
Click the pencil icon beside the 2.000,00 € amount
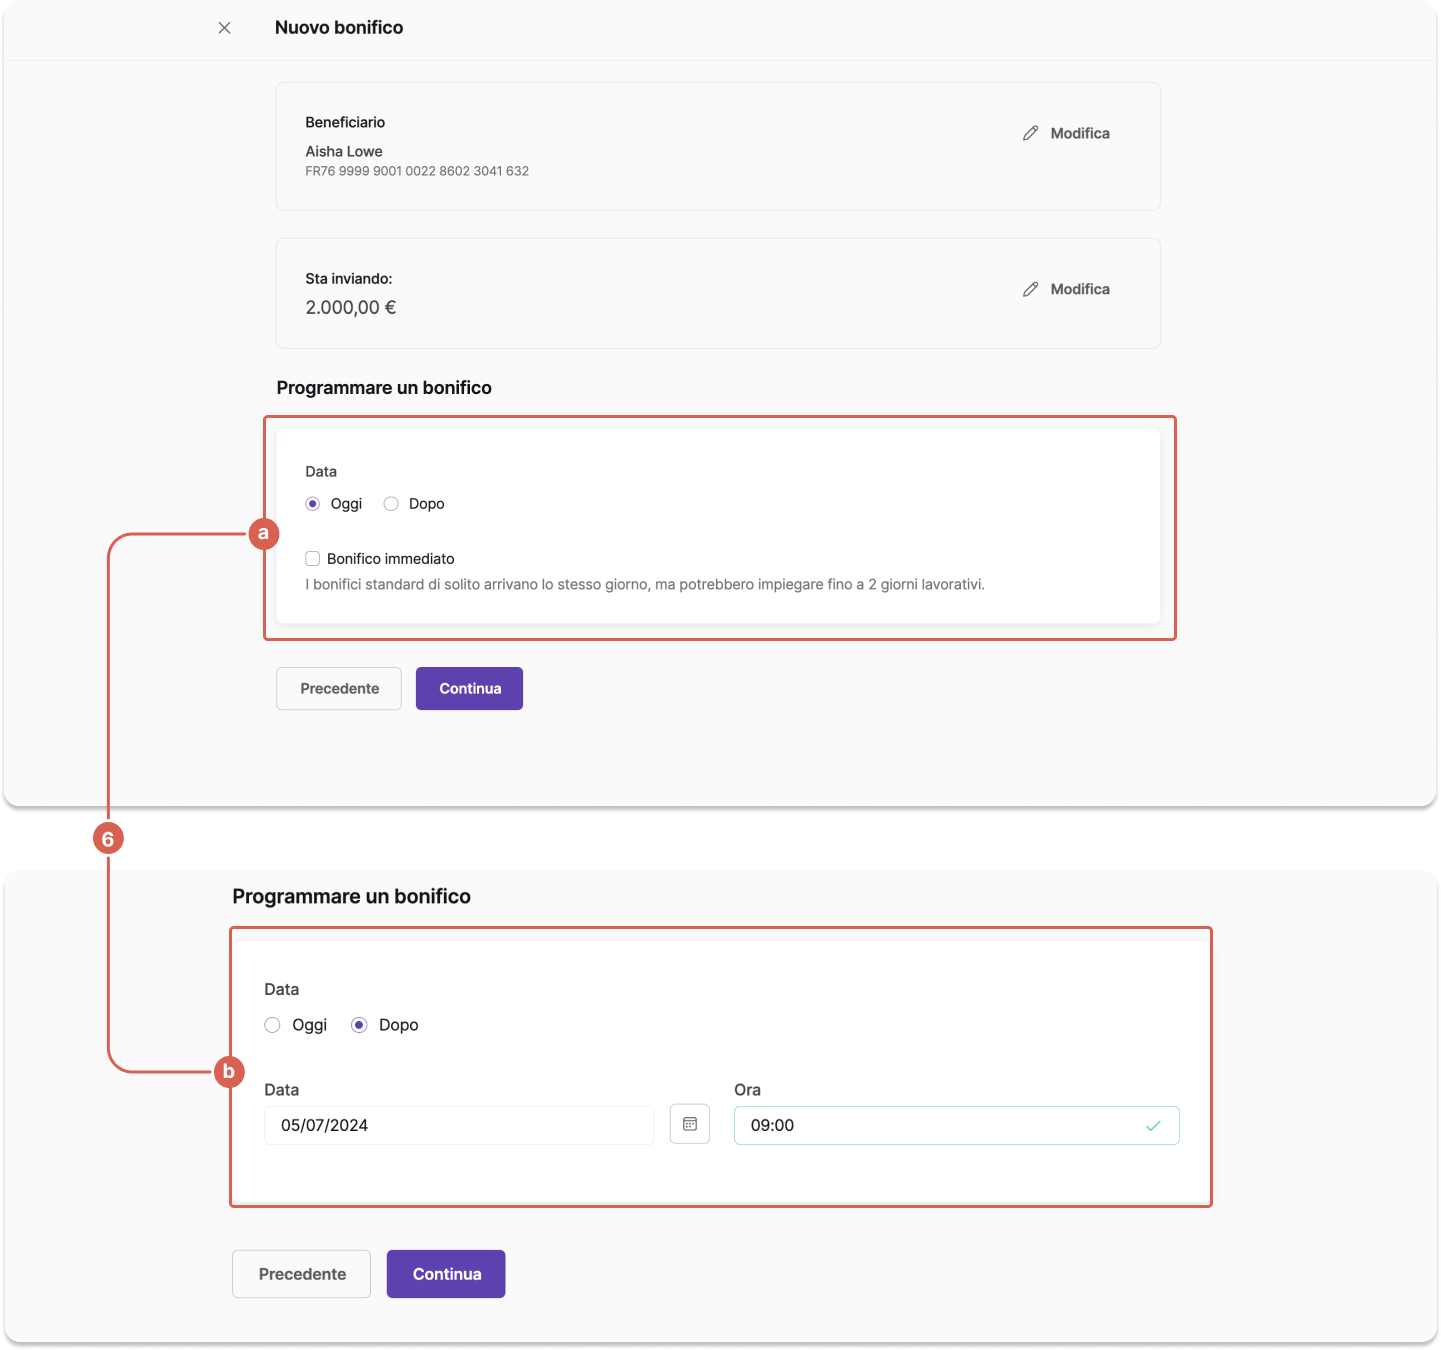[x=1030, y=289]
